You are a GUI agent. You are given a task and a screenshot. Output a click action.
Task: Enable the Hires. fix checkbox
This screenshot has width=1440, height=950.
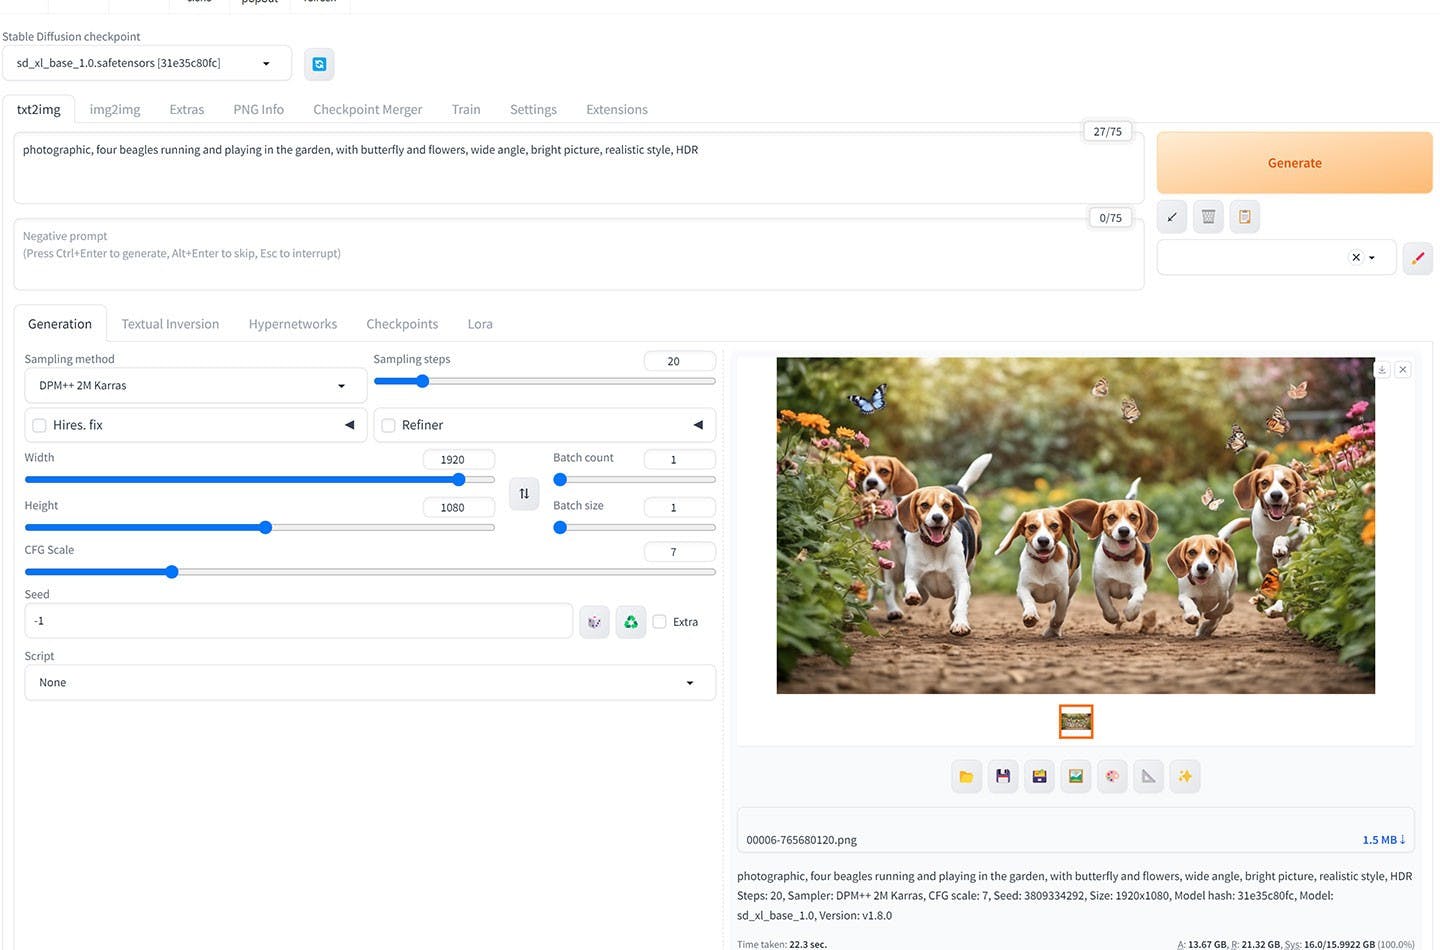pyautogui.click(x=40, y=425)
